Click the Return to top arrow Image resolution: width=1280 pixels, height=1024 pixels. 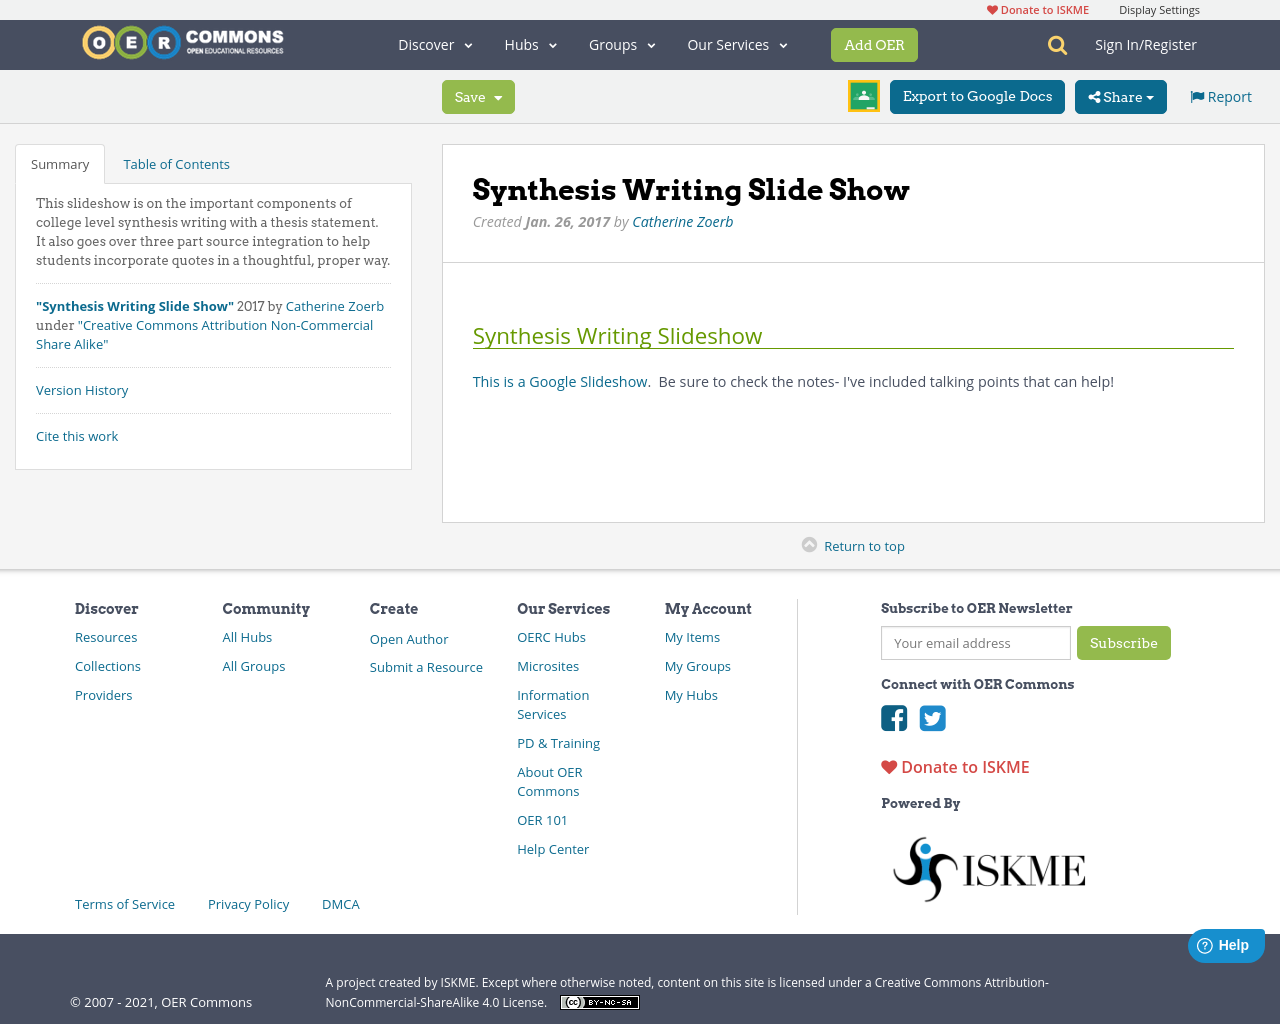[808, 544]
